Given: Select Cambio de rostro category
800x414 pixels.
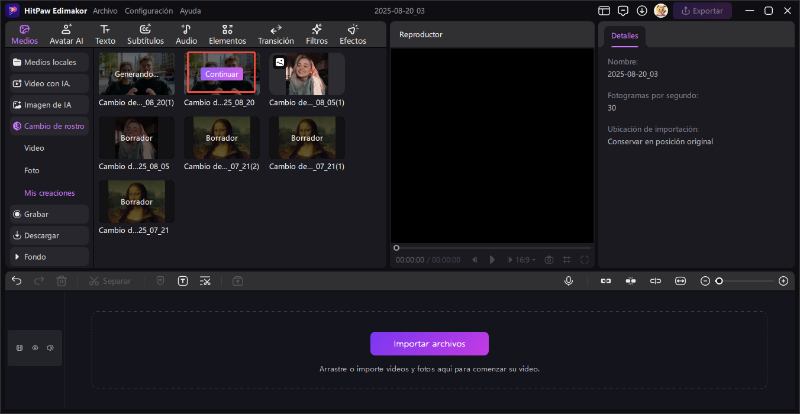Looking at the screenshot, I should 49,126.
